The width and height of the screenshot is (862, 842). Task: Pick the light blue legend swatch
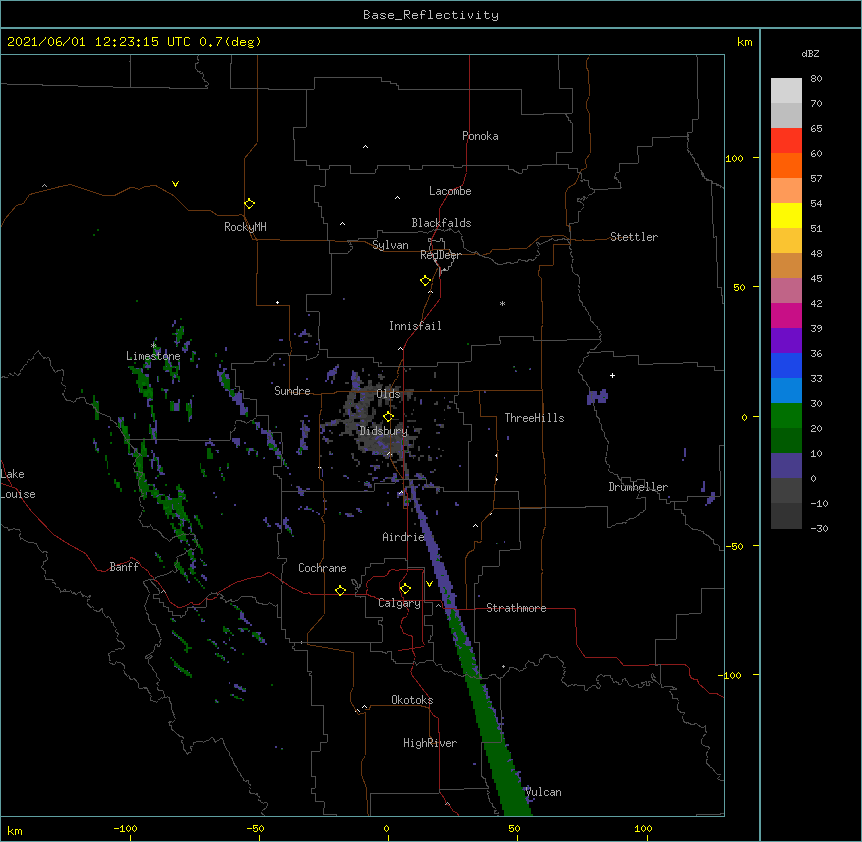(x=786, y=390)
